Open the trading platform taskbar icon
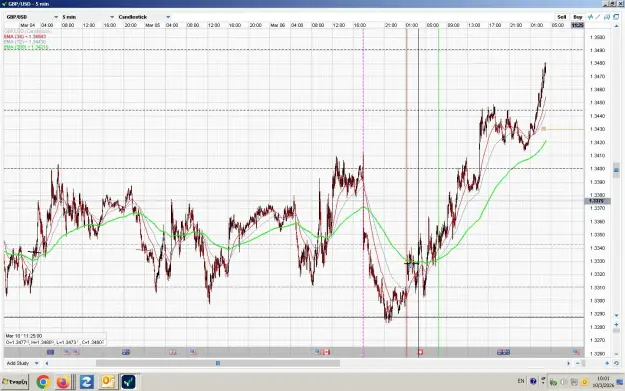This screenshot has width=625, height=391. pos(129,382)
